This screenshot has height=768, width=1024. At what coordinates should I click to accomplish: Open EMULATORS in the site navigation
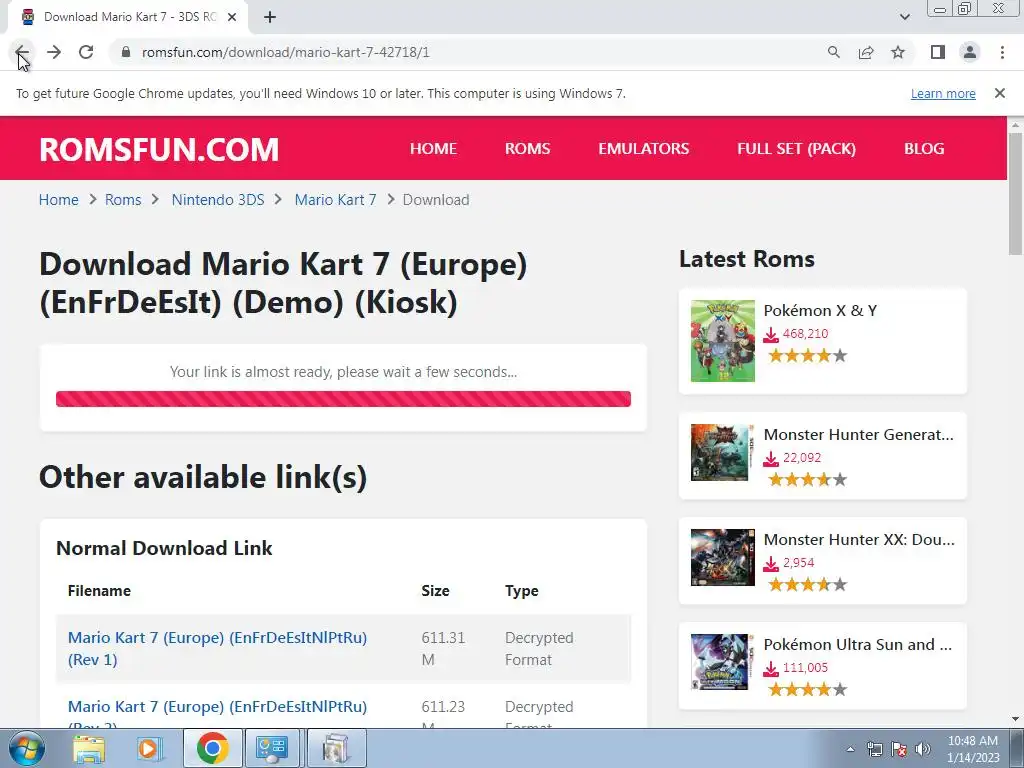pos(643,148)
